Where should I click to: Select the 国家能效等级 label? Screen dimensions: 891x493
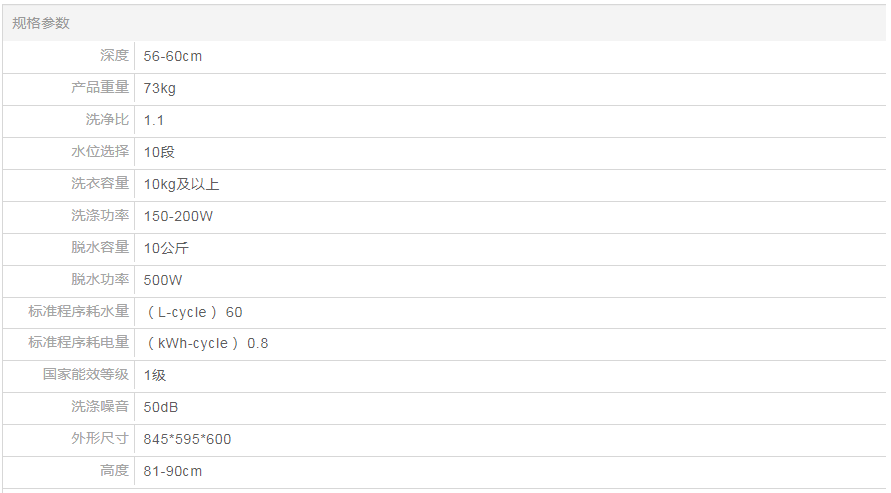(86, 375)
